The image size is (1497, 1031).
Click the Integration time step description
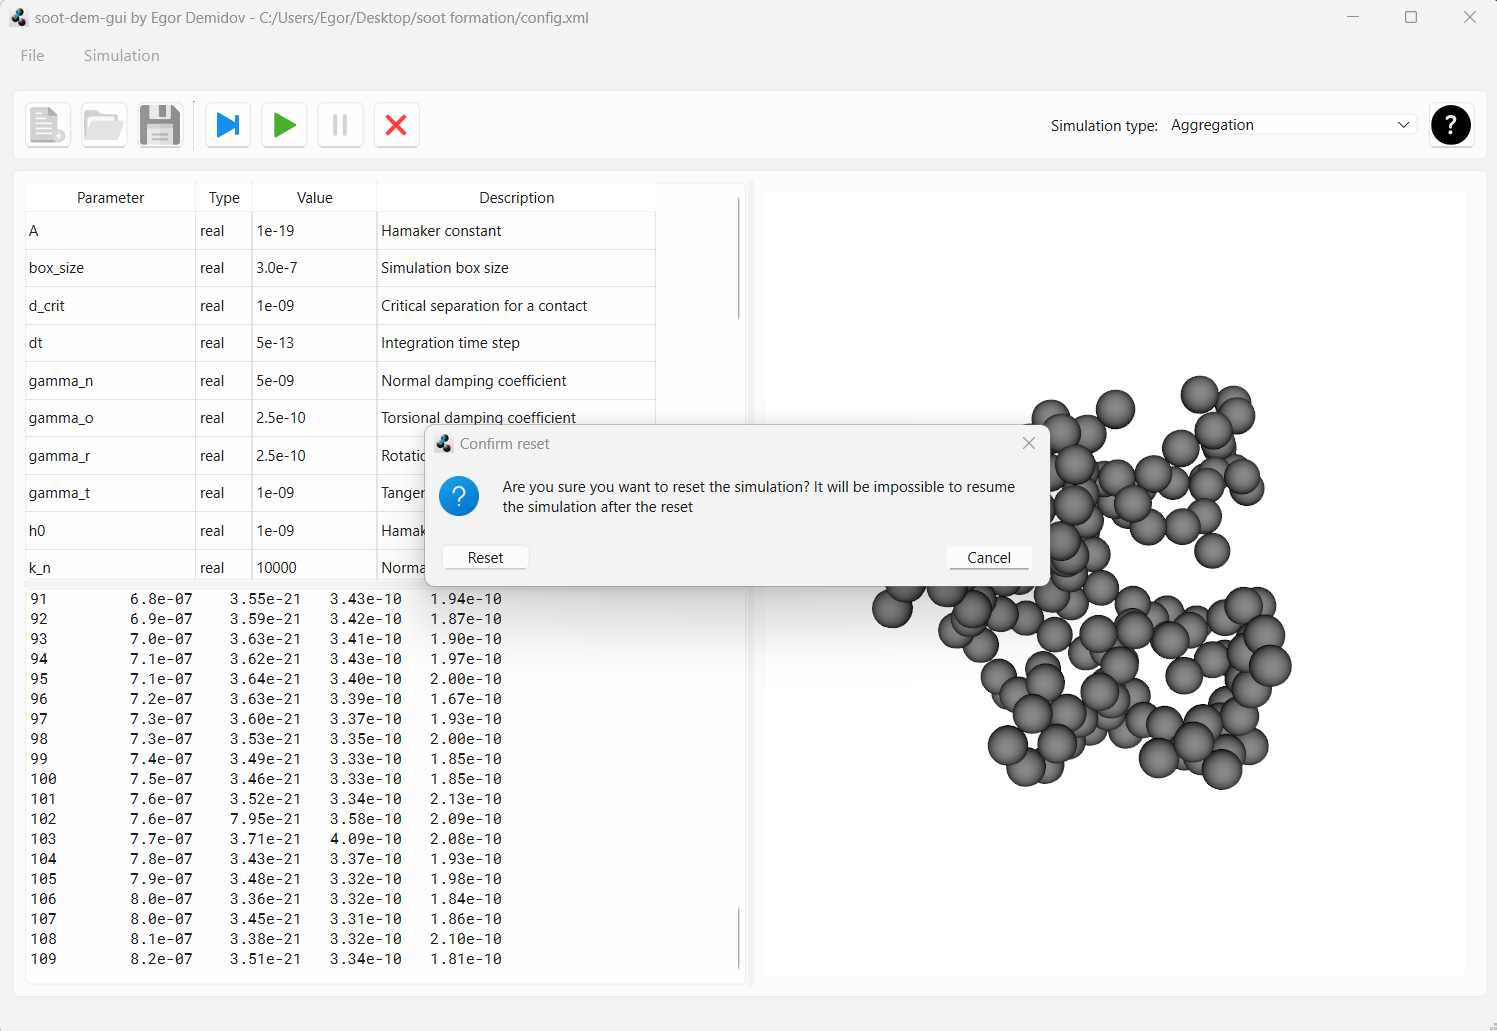[x=450, y=343]
